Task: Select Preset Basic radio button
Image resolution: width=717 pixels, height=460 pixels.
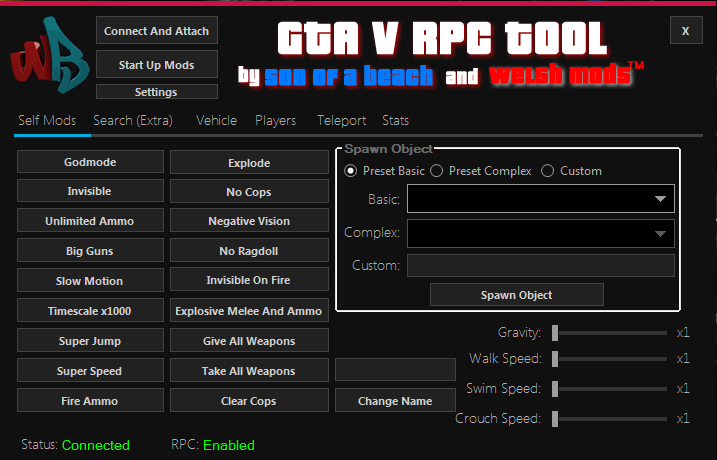Action: [x=351, y=171]
